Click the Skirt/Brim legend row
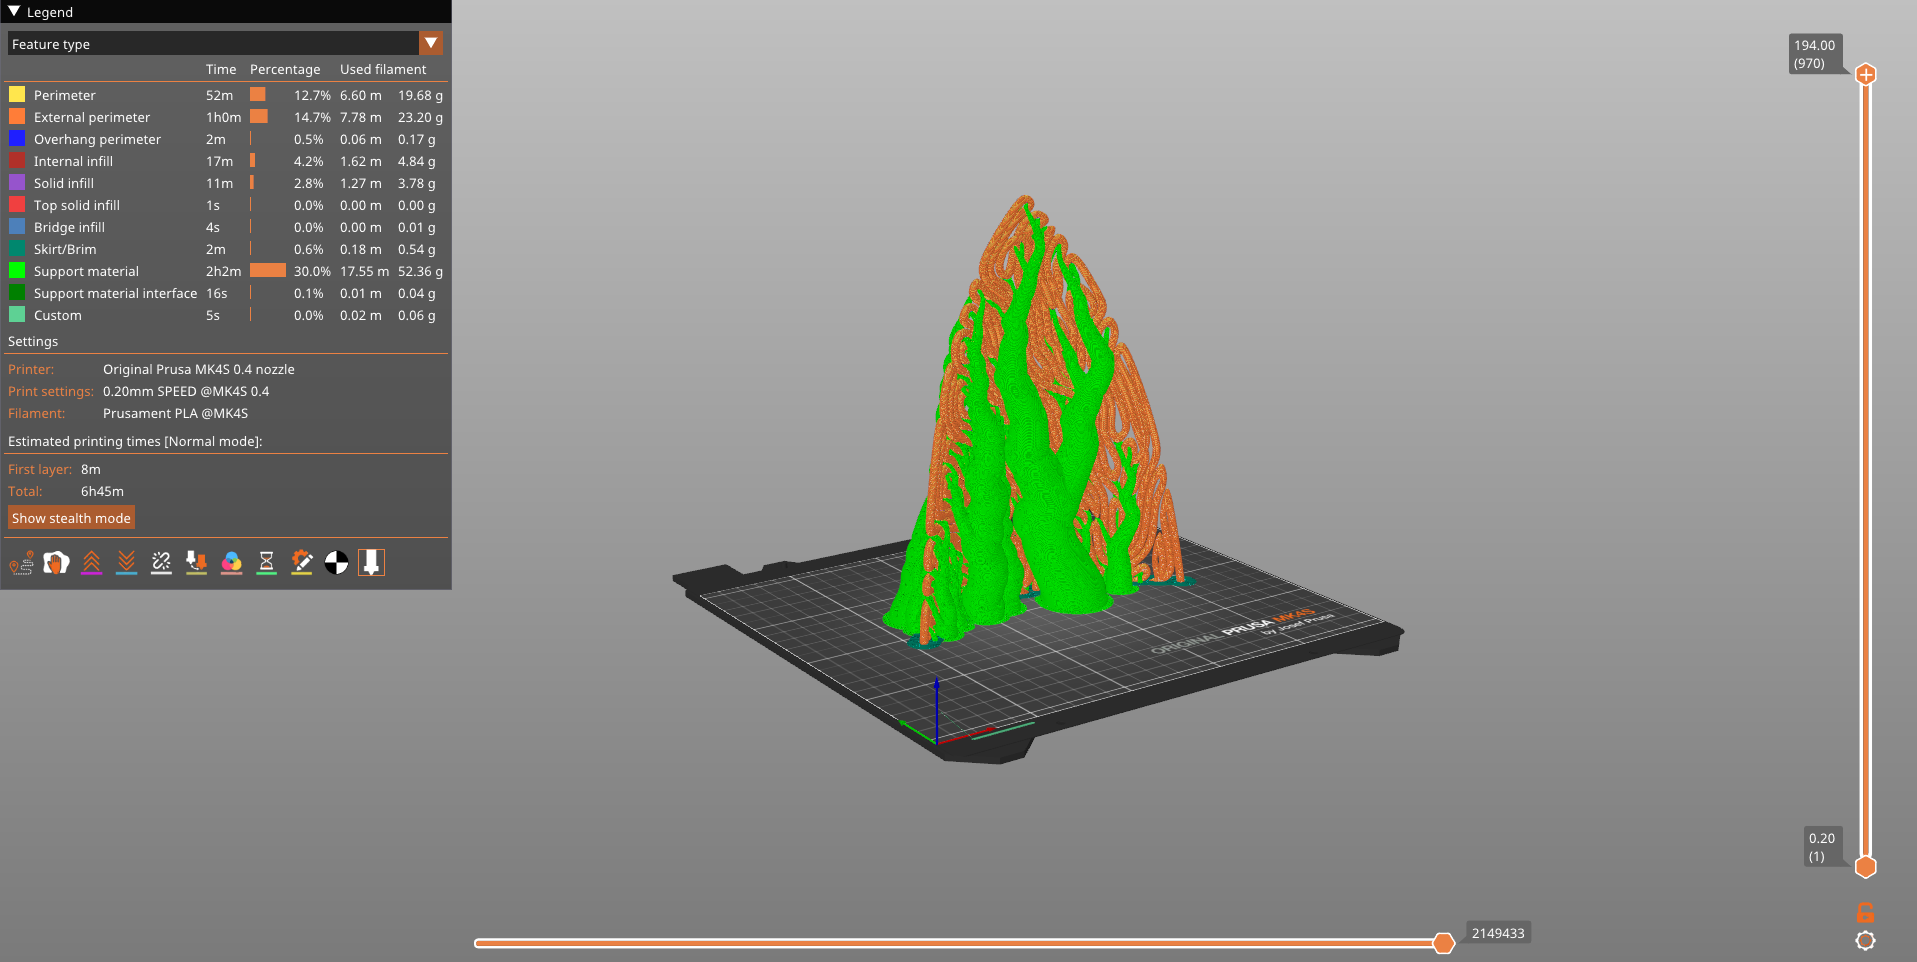Image resolution: width=1917 pixels, height=962 pixels. (225, 249)
